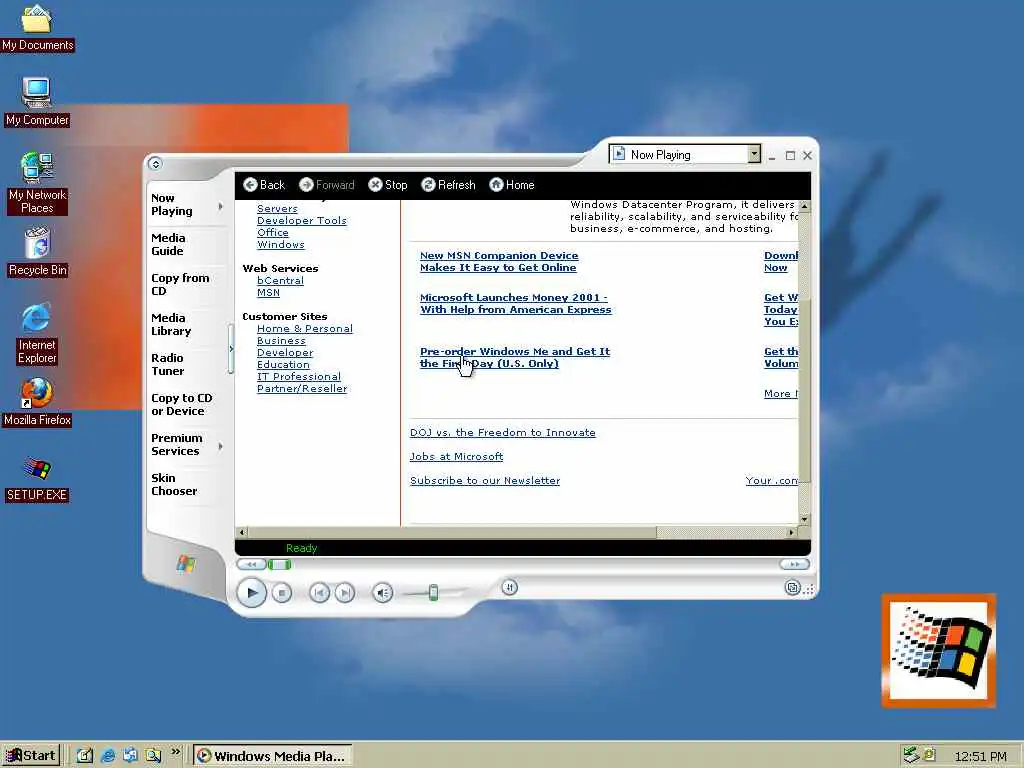Select Mozilla Firefox desktop shortcut
This screenshot has width=1024, height=768.
point(37,402)
